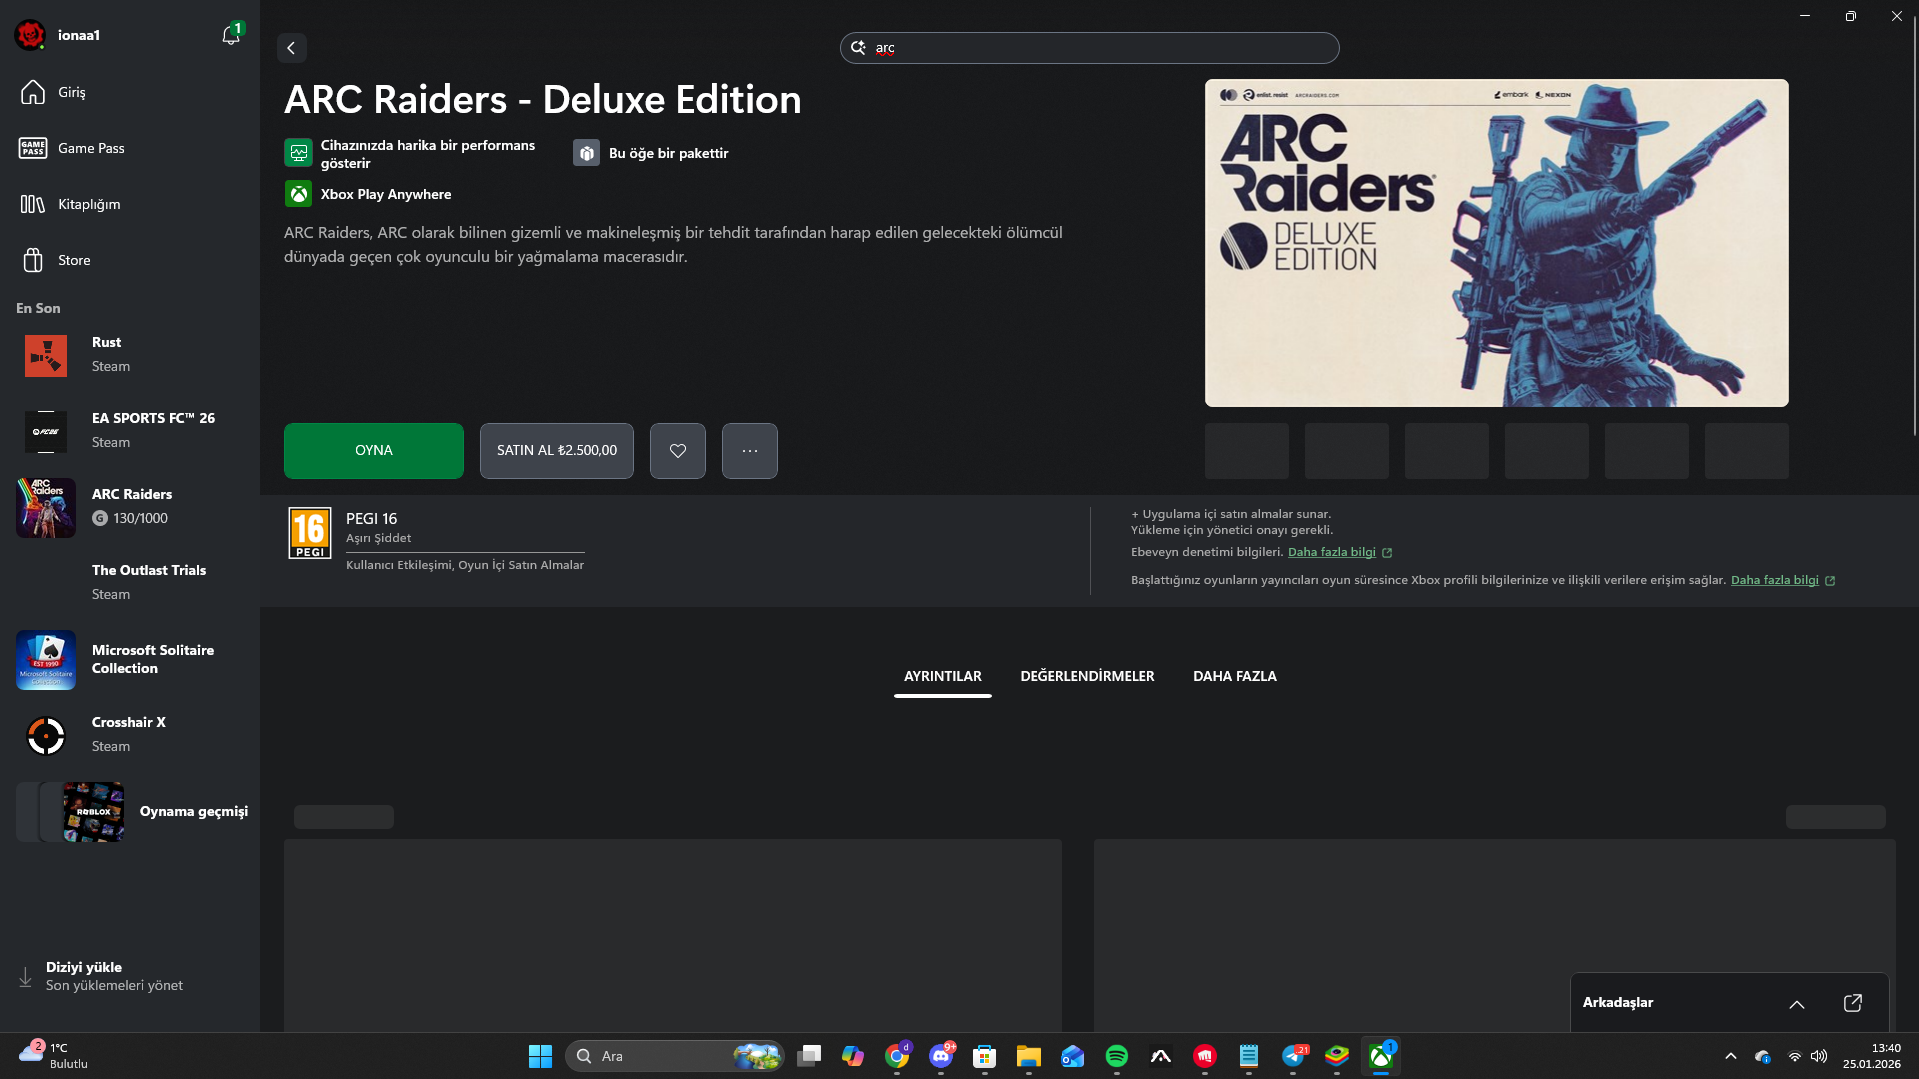Screen dimensions: 1919x1079
Task: Open Telegram from the taskbar
Action: 1293,1056
